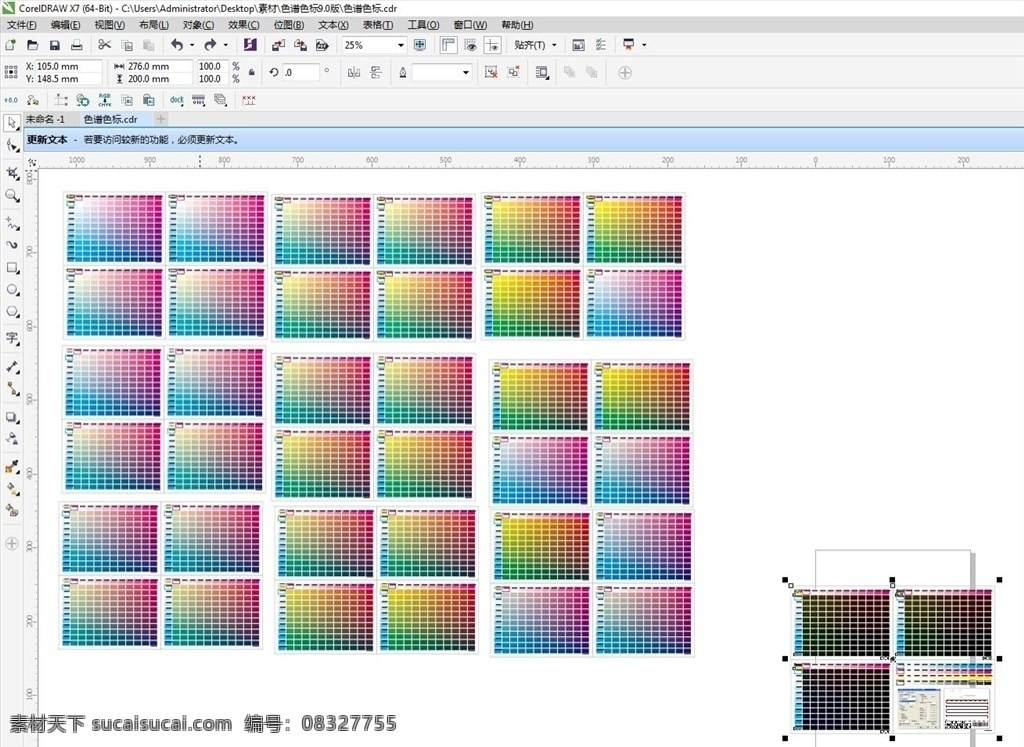The width and height of the screenshot is (1024, 747).
Task: Open the zoom level dropdown showing 25%
Action: coord(400,45)
